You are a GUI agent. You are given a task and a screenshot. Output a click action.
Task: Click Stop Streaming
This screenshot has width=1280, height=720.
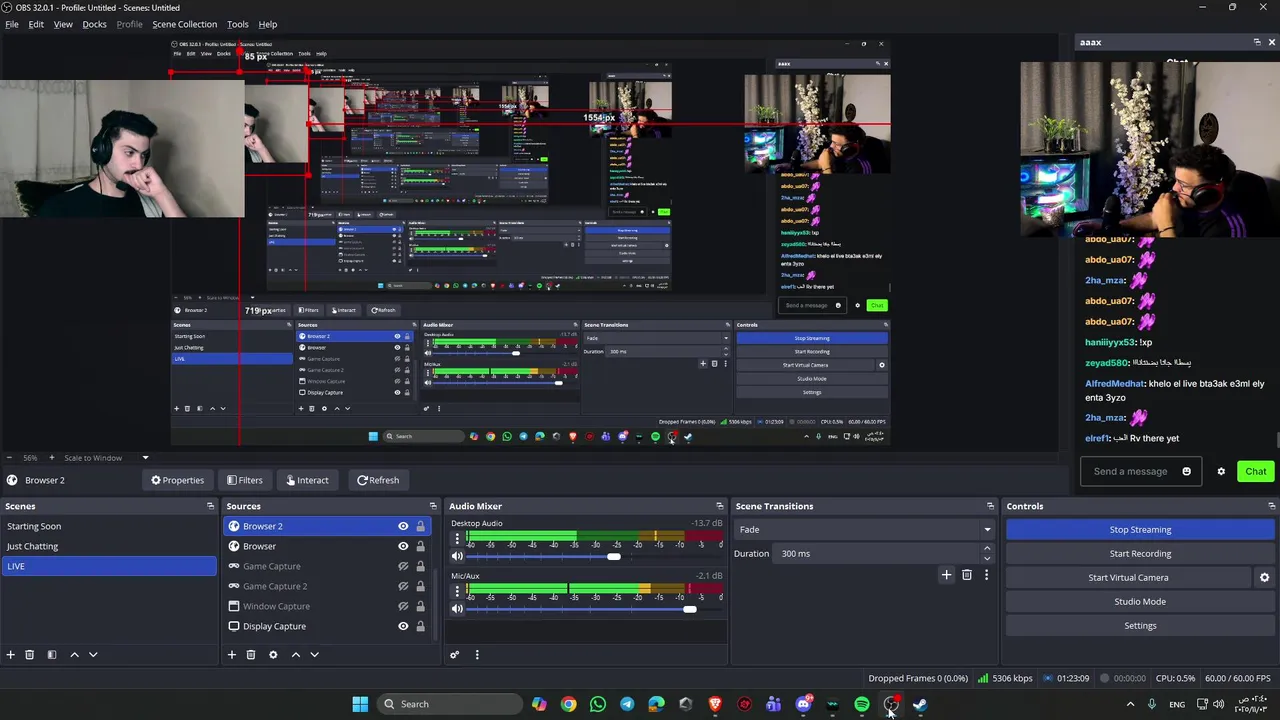pos(1140,529)
